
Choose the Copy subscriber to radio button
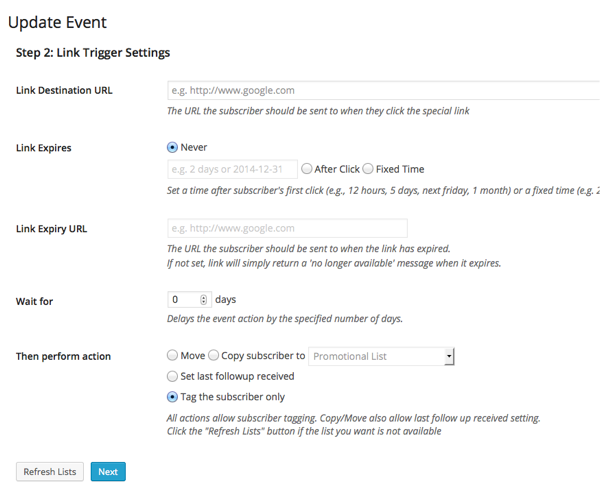(213, 355)
